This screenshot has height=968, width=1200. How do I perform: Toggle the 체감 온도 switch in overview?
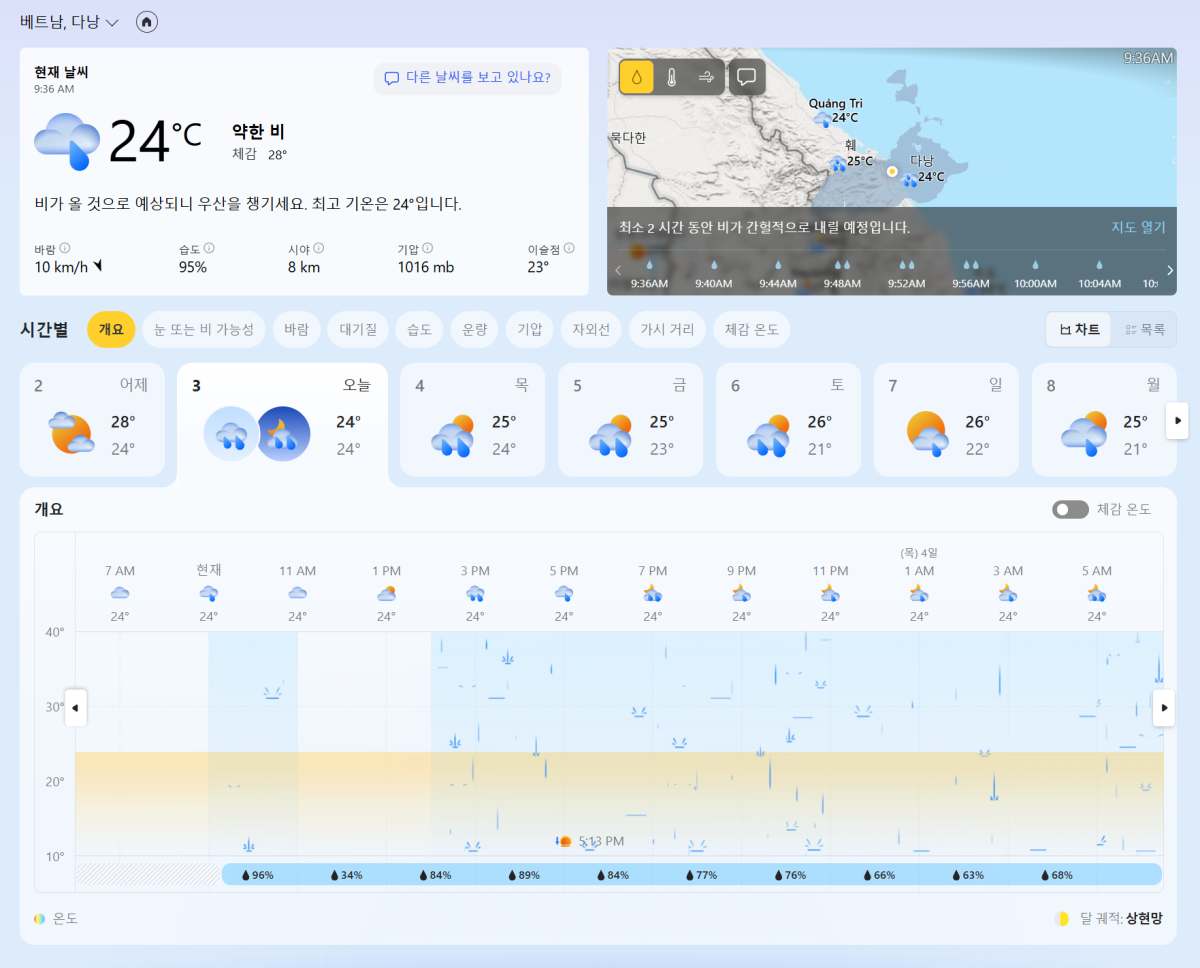pos(1069,510)
